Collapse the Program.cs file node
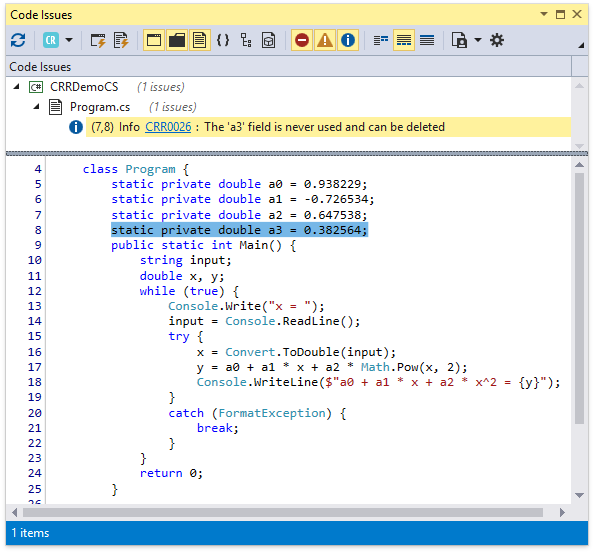594x553 pixels. (x=36, y=107)
